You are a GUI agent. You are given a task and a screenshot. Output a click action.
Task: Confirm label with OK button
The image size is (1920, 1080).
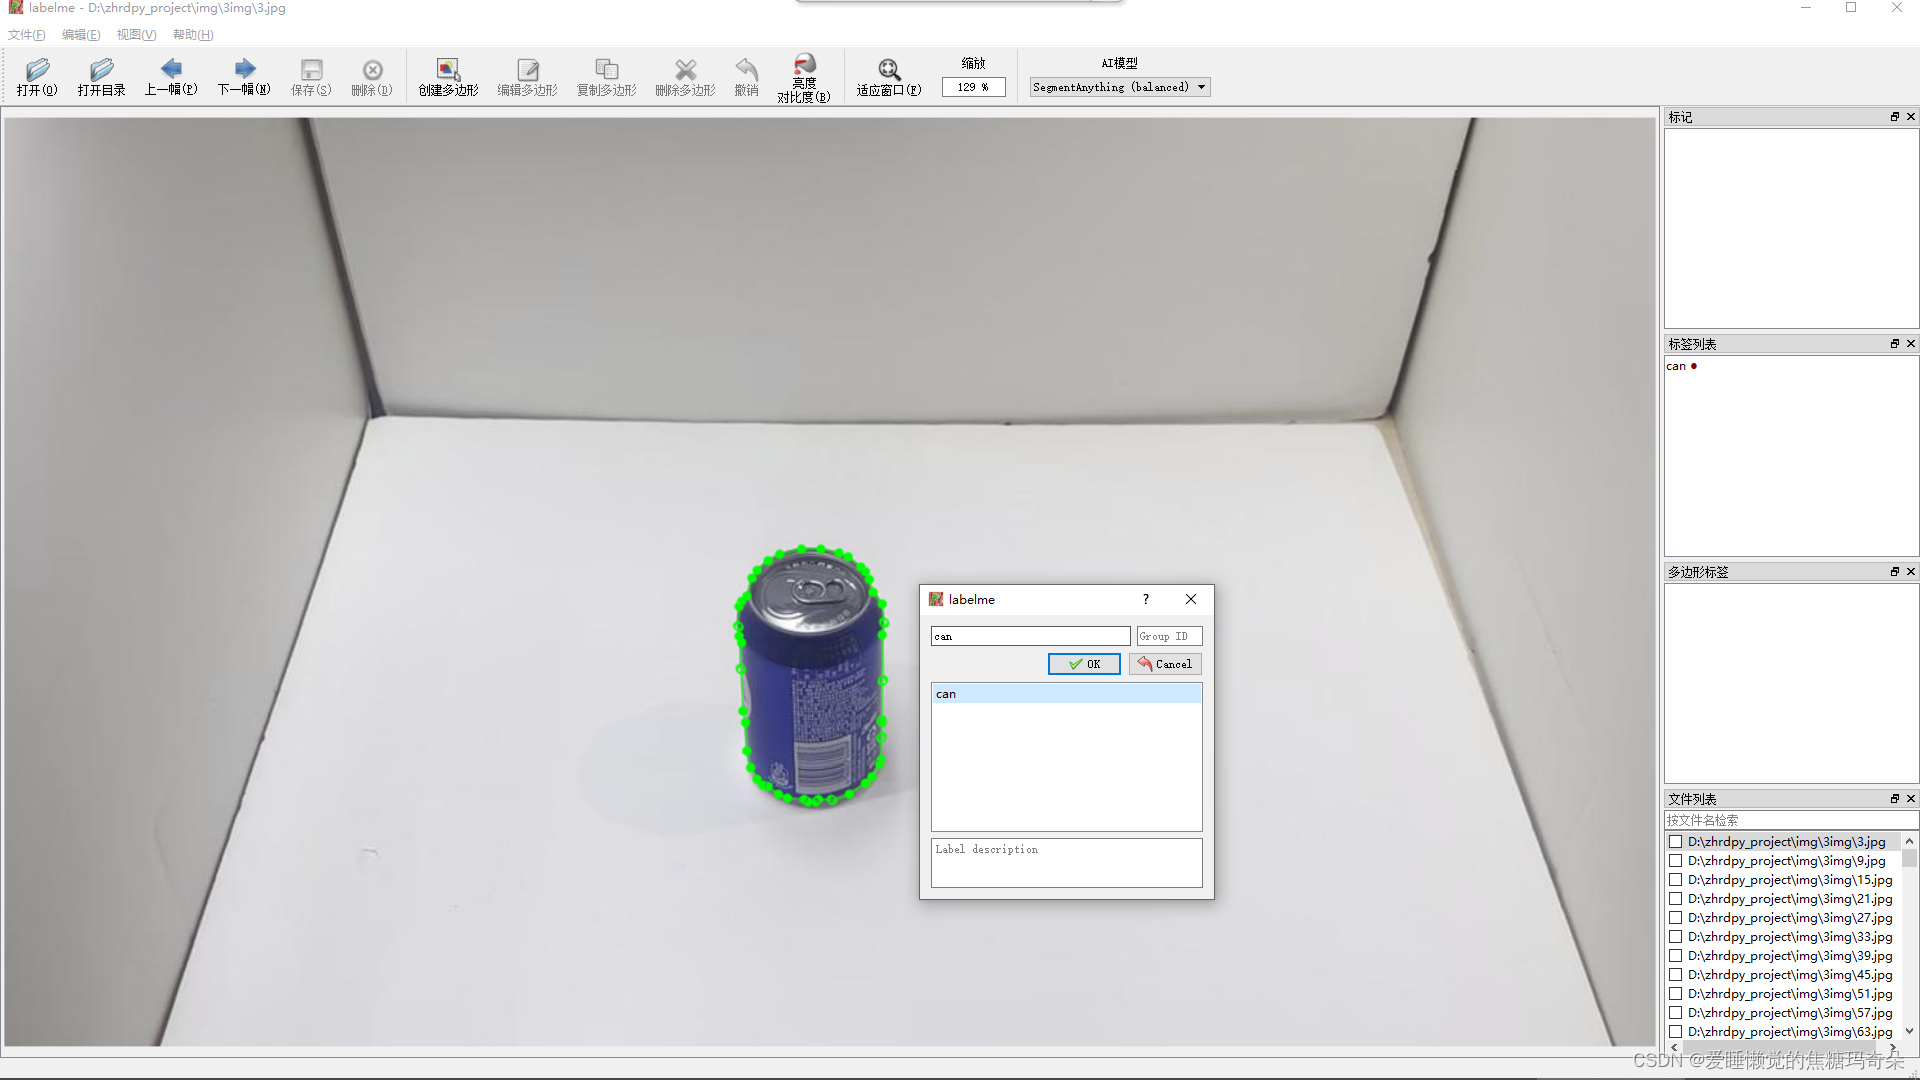1084,664
